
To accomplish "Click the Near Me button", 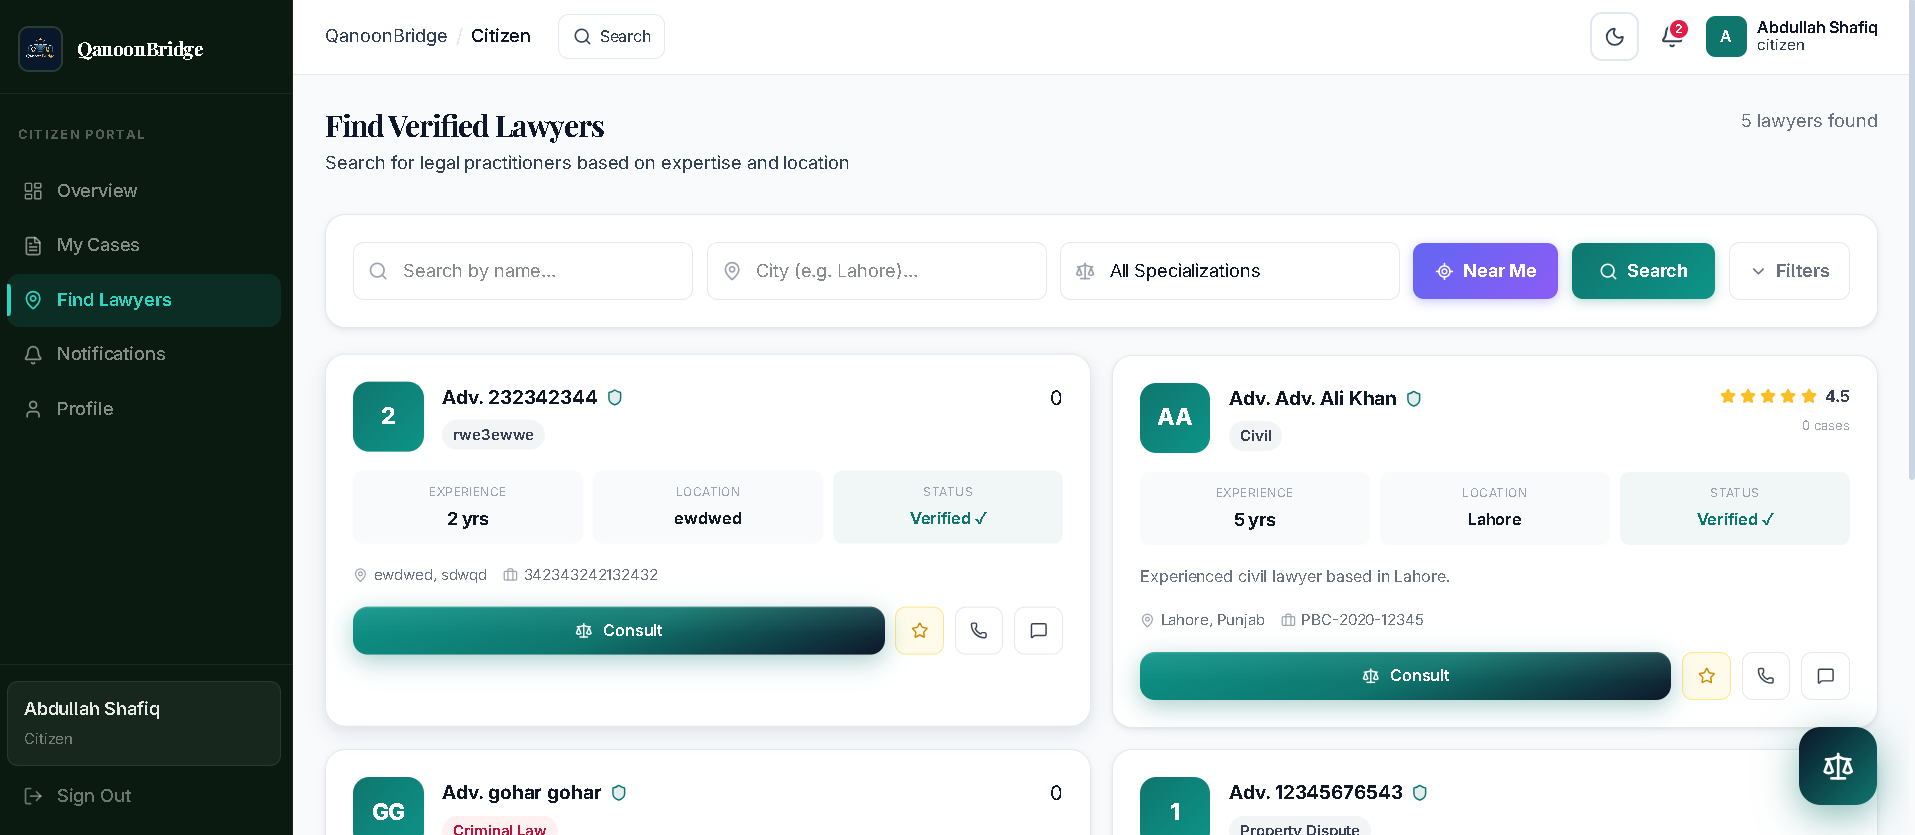I will coord(1485,271).
